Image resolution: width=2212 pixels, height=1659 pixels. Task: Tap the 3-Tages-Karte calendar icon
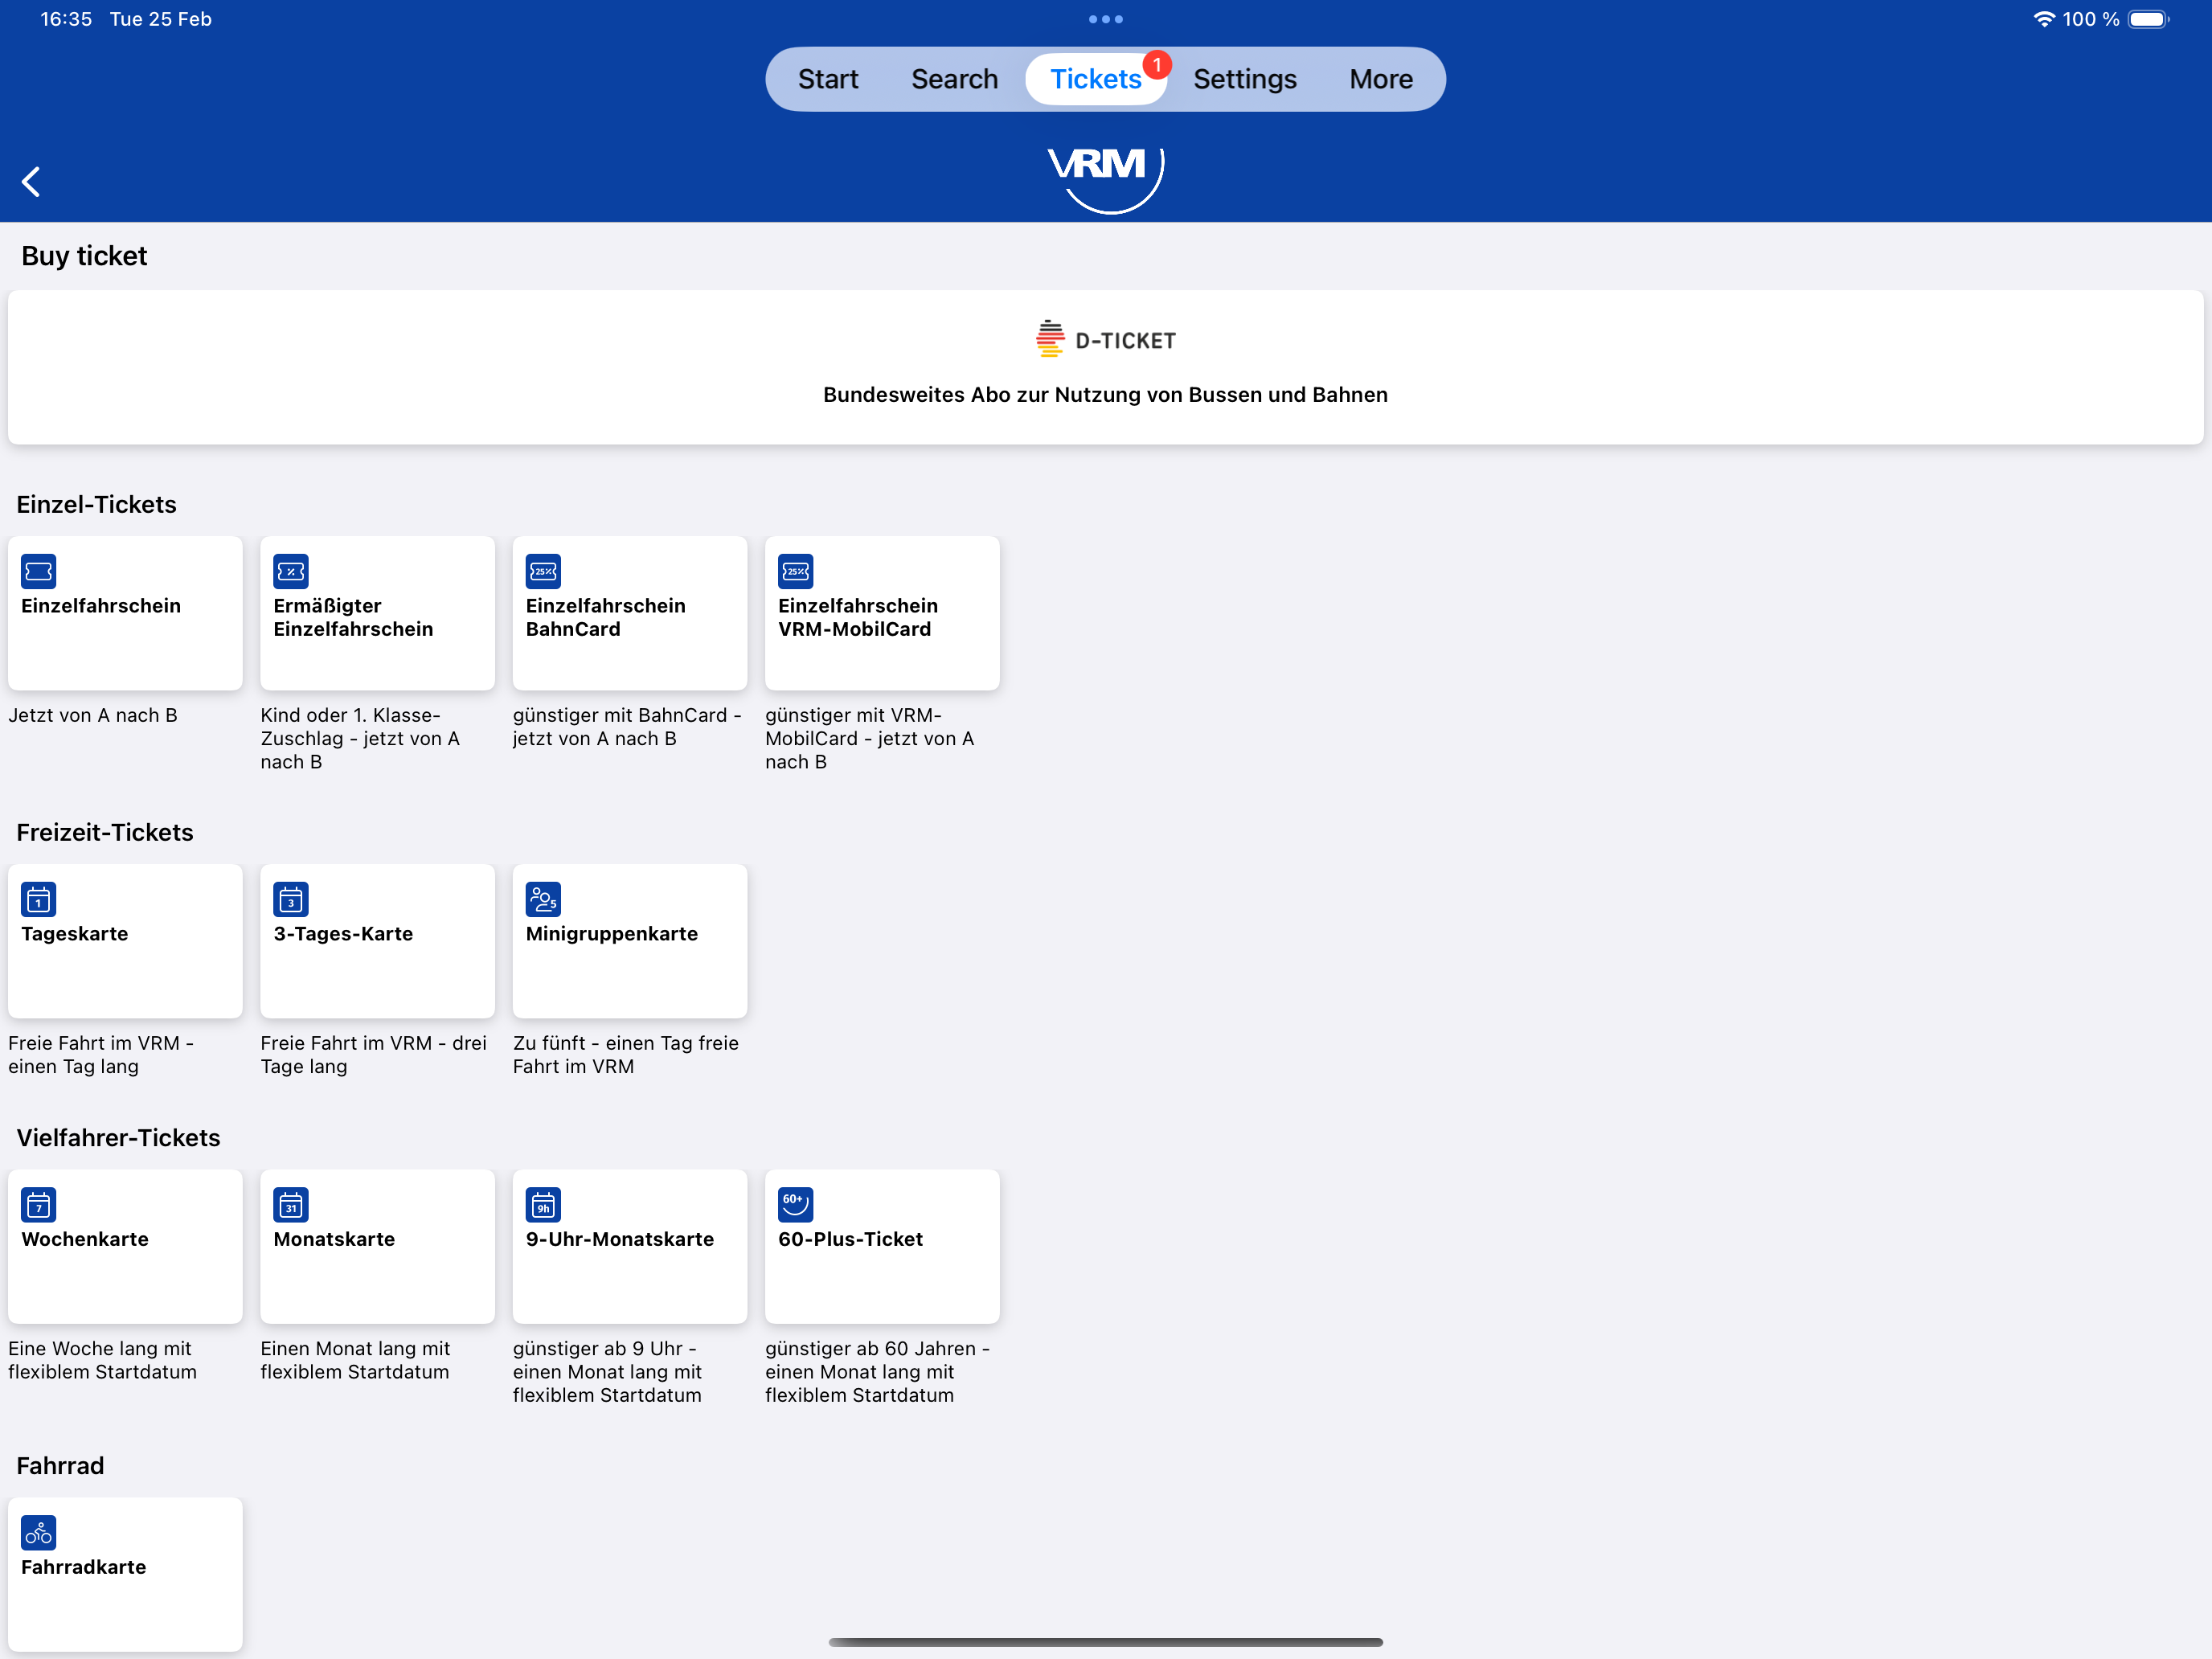click(x=291, y=899)
